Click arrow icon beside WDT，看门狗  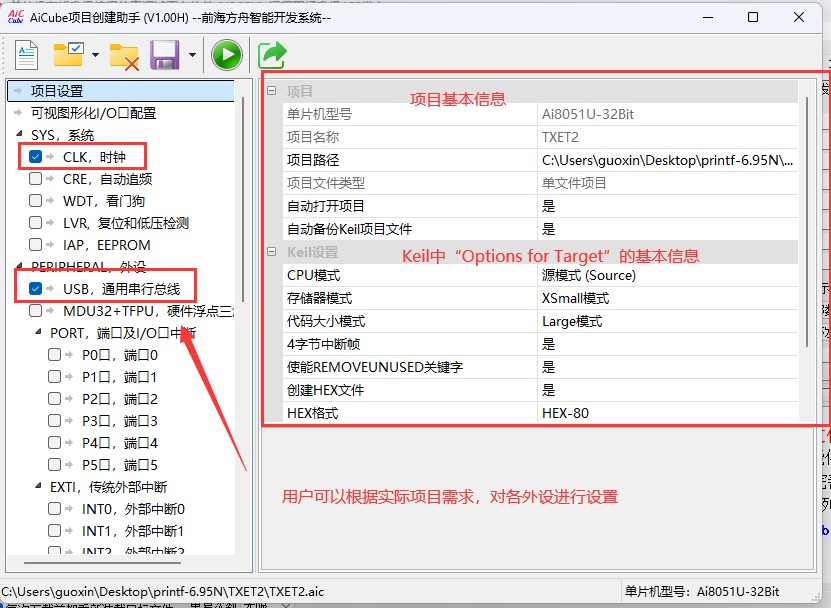[50, 200]
